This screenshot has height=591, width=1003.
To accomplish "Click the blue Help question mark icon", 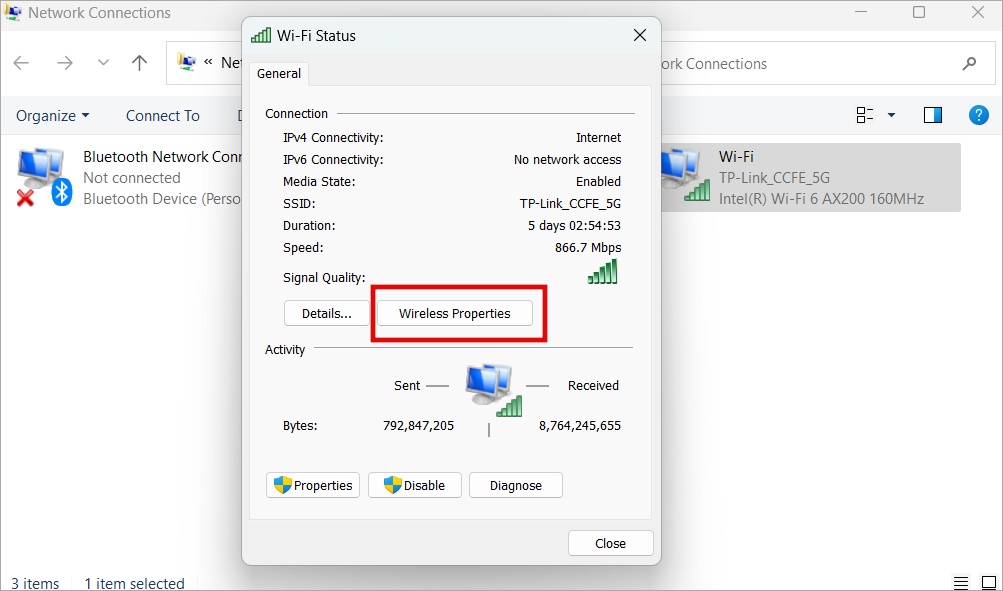I will click(978, 114).
